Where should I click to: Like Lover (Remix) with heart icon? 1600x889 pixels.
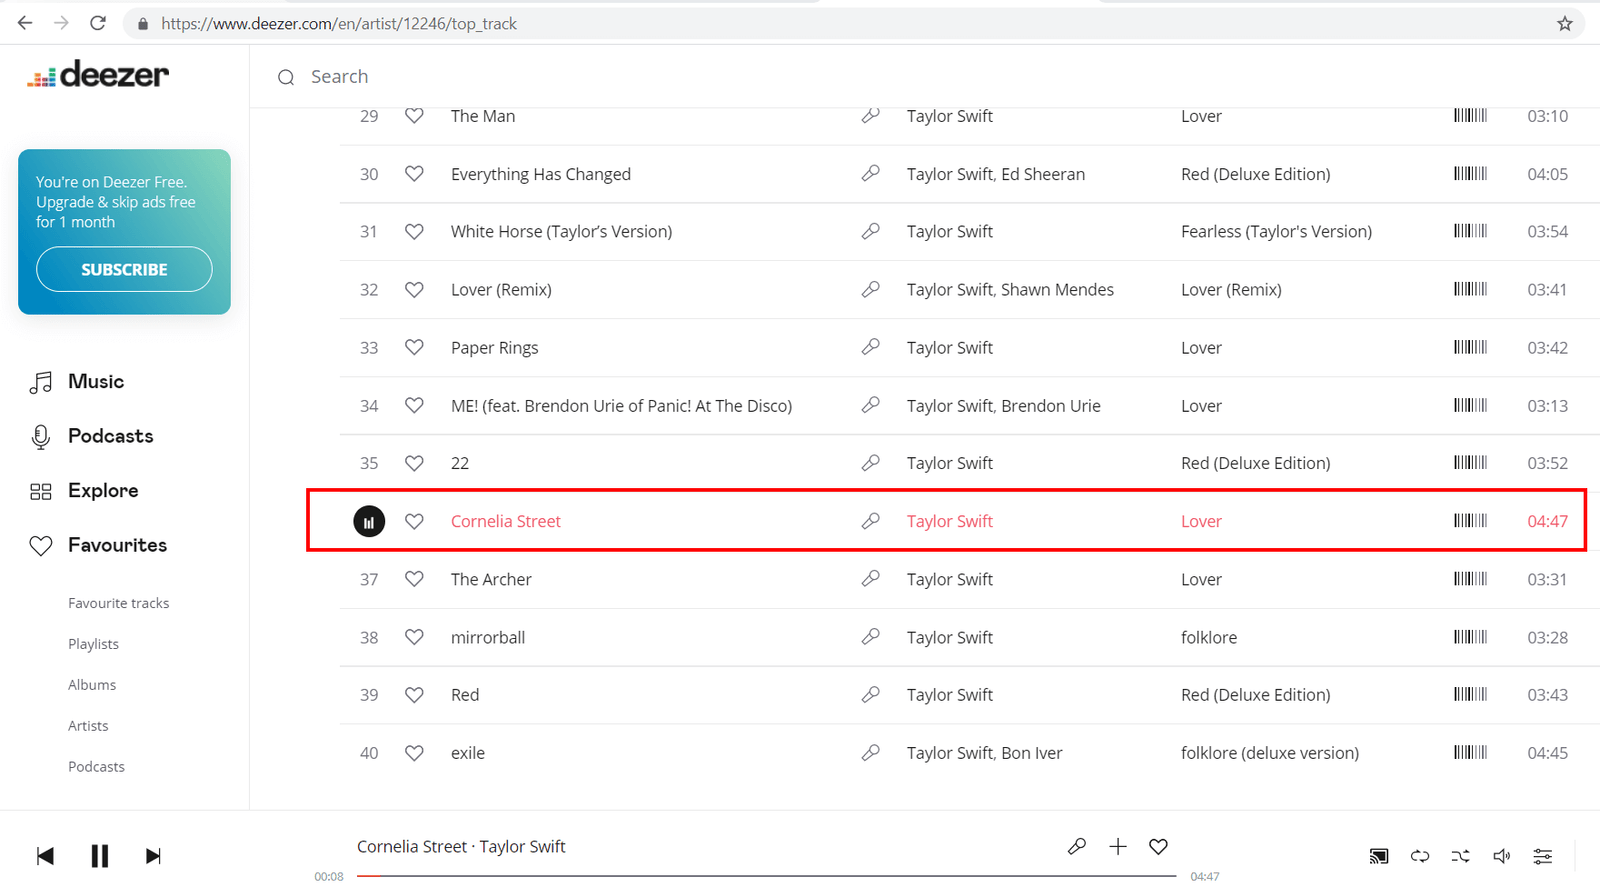point(414,289)
